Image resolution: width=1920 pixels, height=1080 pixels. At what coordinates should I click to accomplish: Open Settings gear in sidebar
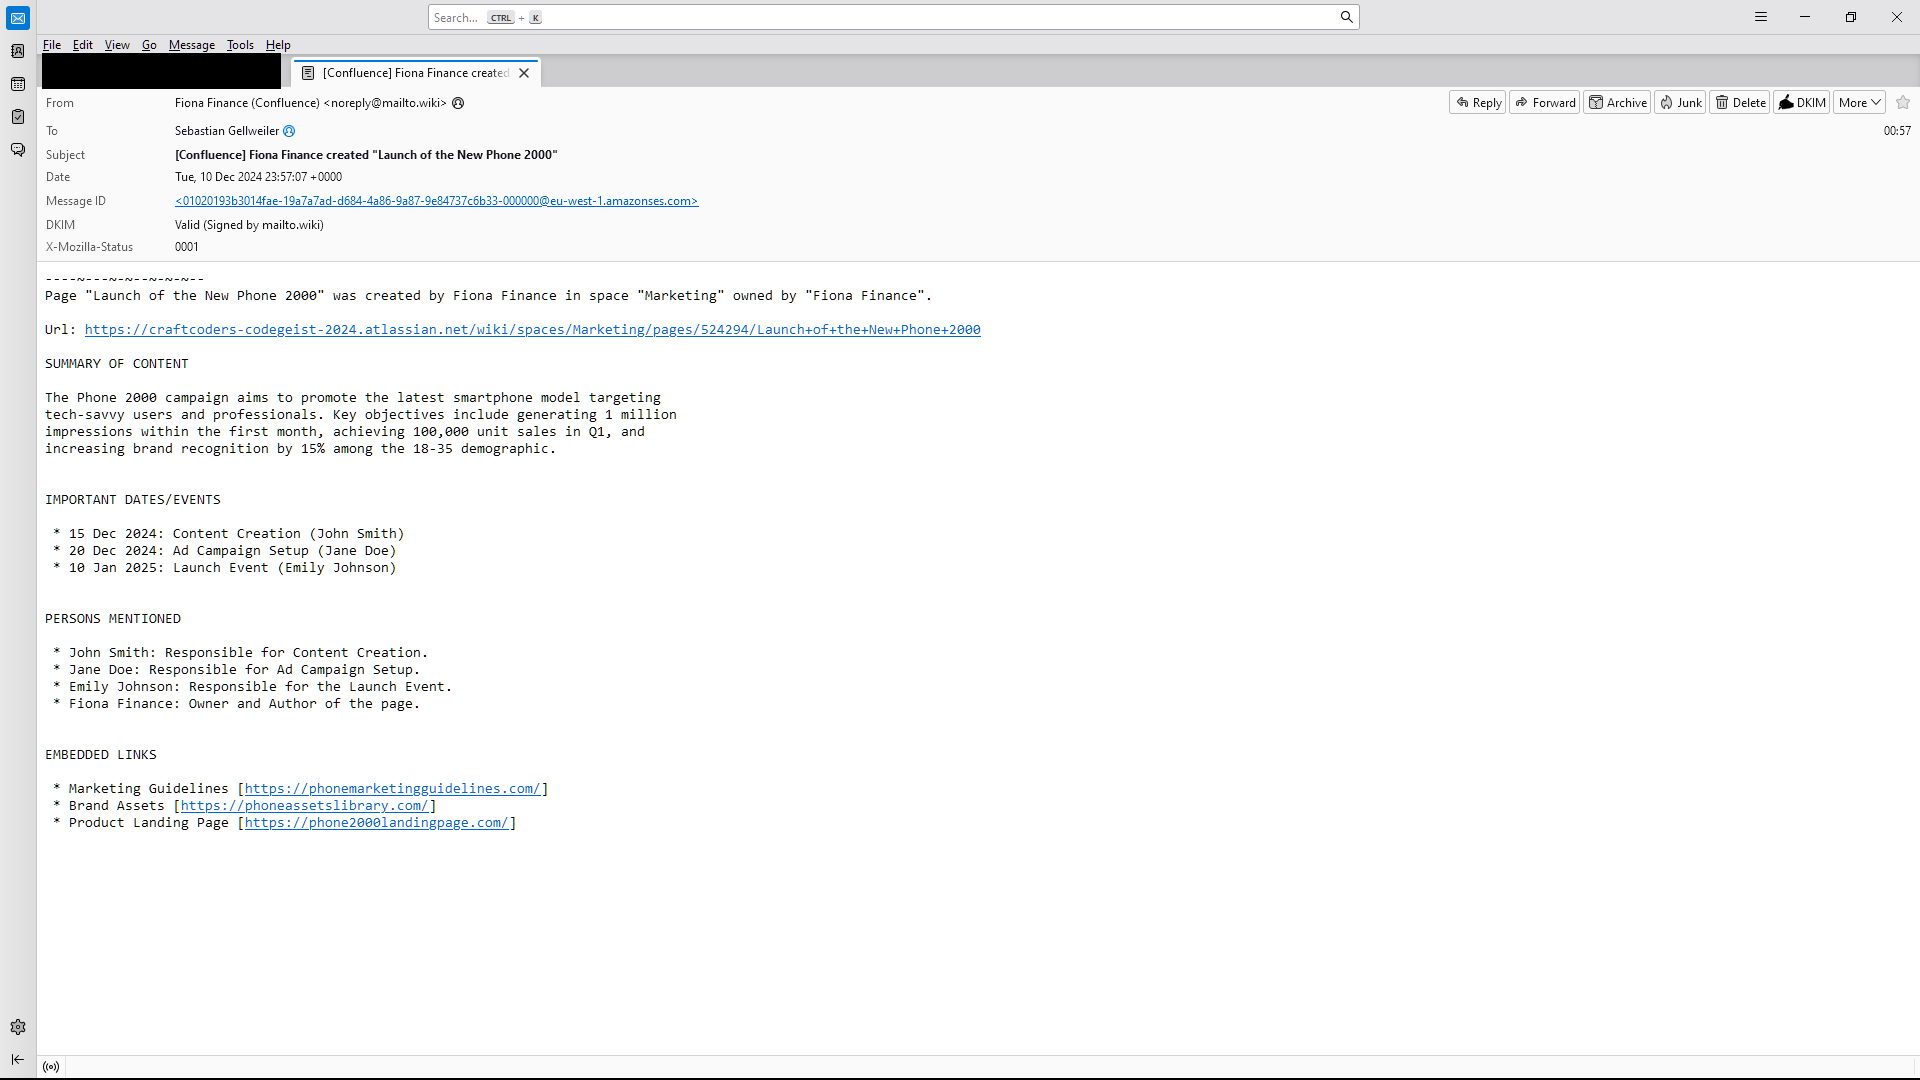pos(18,1027)
